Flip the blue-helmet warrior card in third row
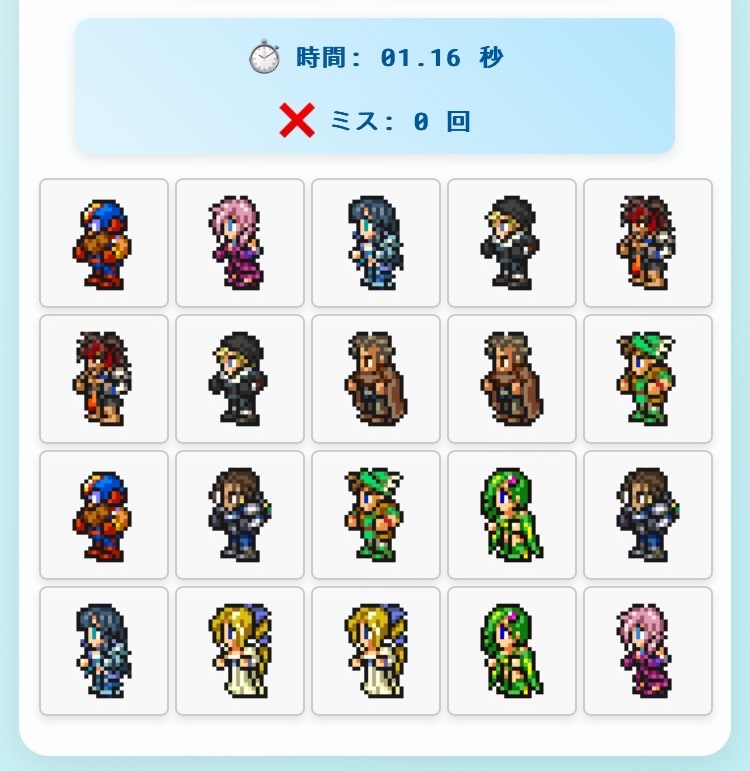 click(104, 515)
